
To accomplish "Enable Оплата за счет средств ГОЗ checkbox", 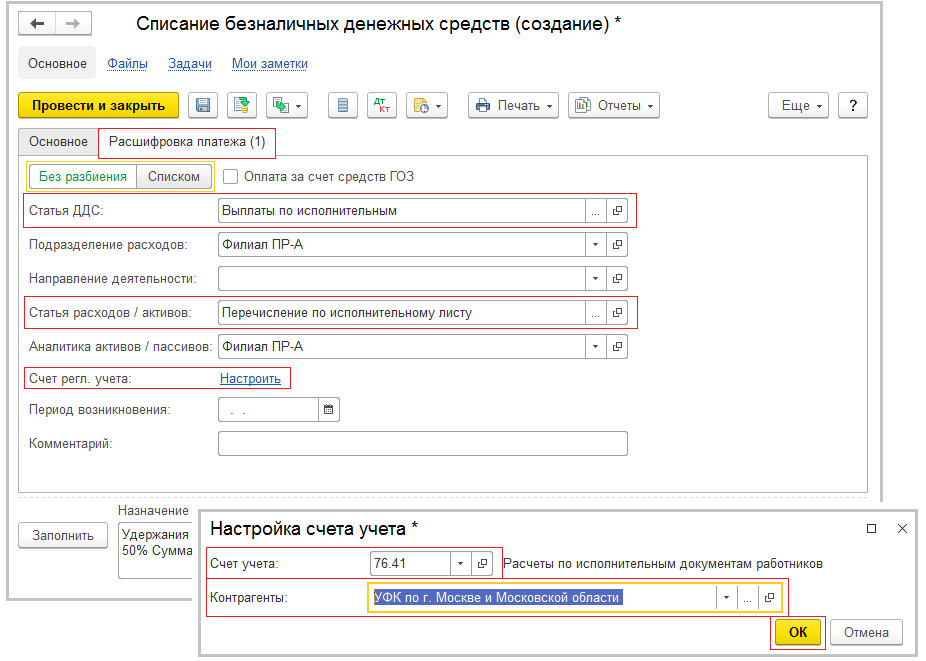I will 231,177.
